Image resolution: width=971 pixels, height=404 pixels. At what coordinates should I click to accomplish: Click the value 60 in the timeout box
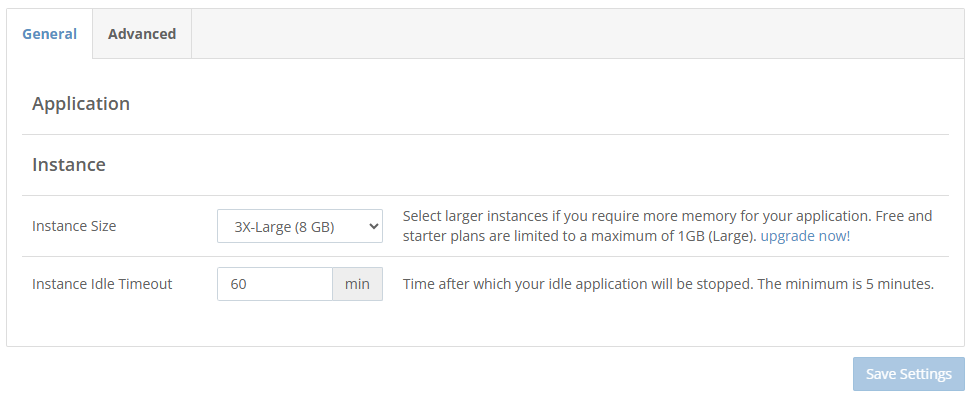[238, 284]
